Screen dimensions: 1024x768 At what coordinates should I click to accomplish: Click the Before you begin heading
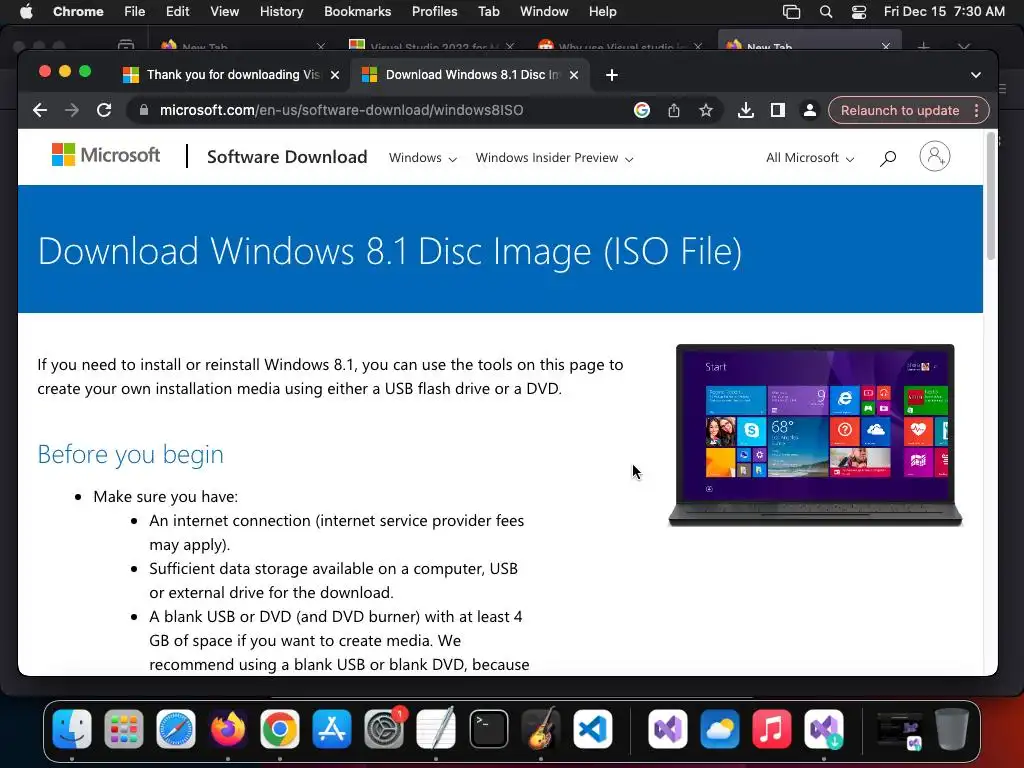[131, 455]
